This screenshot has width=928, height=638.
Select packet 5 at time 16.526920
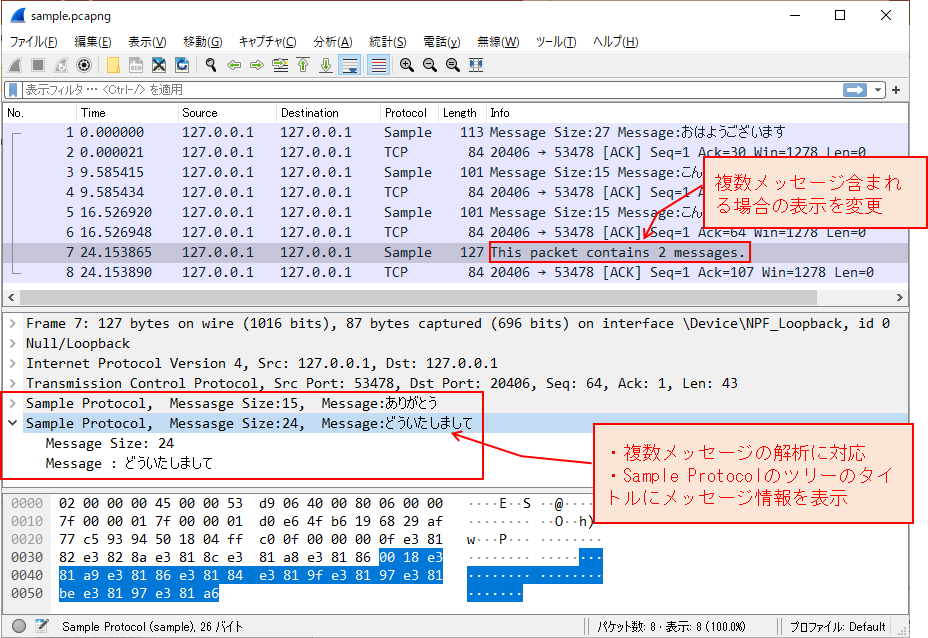[x=456, y=212]
